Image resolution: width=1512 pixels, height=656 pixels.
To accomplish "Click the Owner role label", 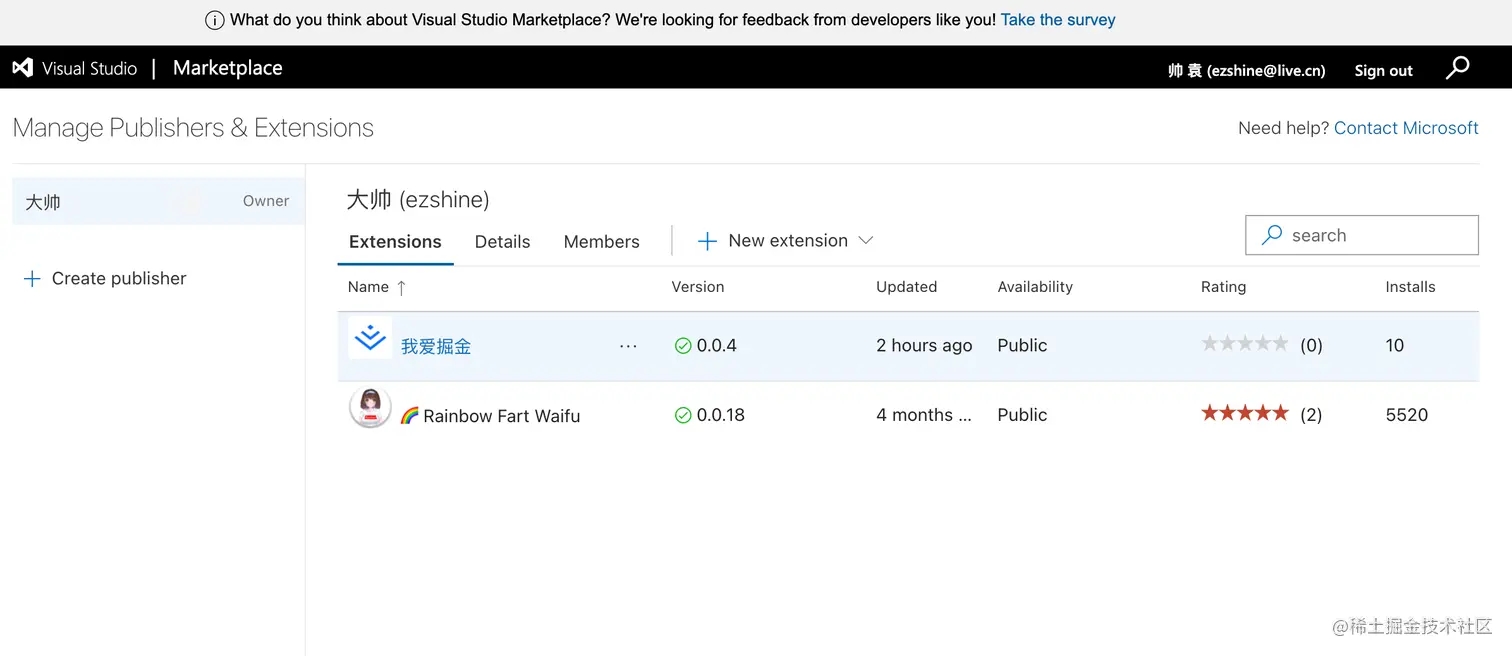I will pos(266,201).
